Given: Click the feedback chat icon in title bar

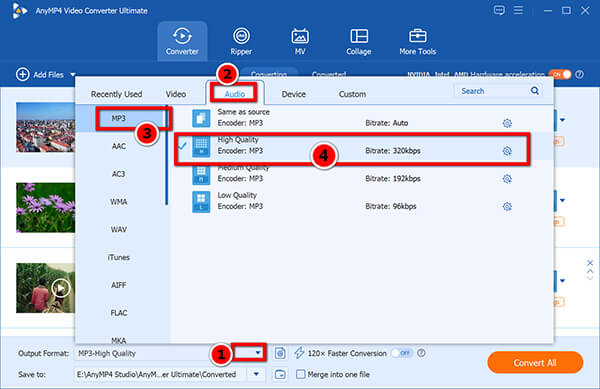Looking at the screenshot, I should (499, 10).
